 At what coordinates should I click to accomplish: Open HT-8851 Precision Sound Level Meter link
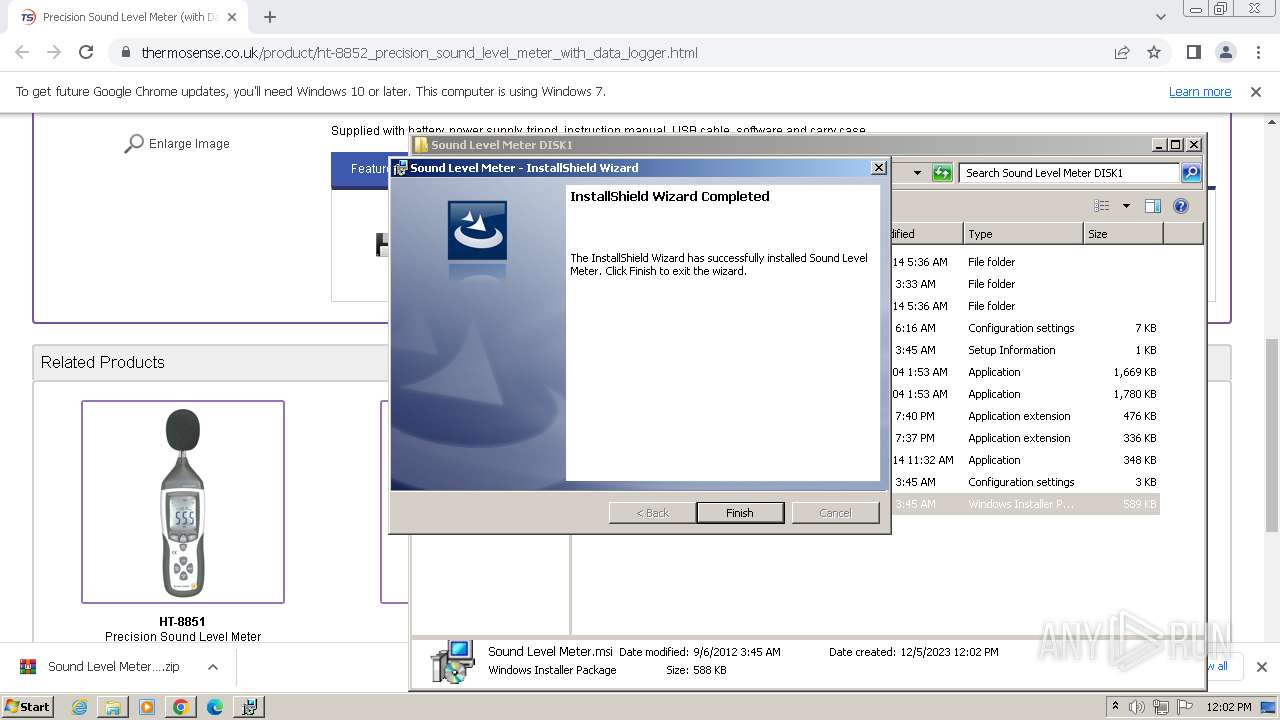tap(183, 629)
